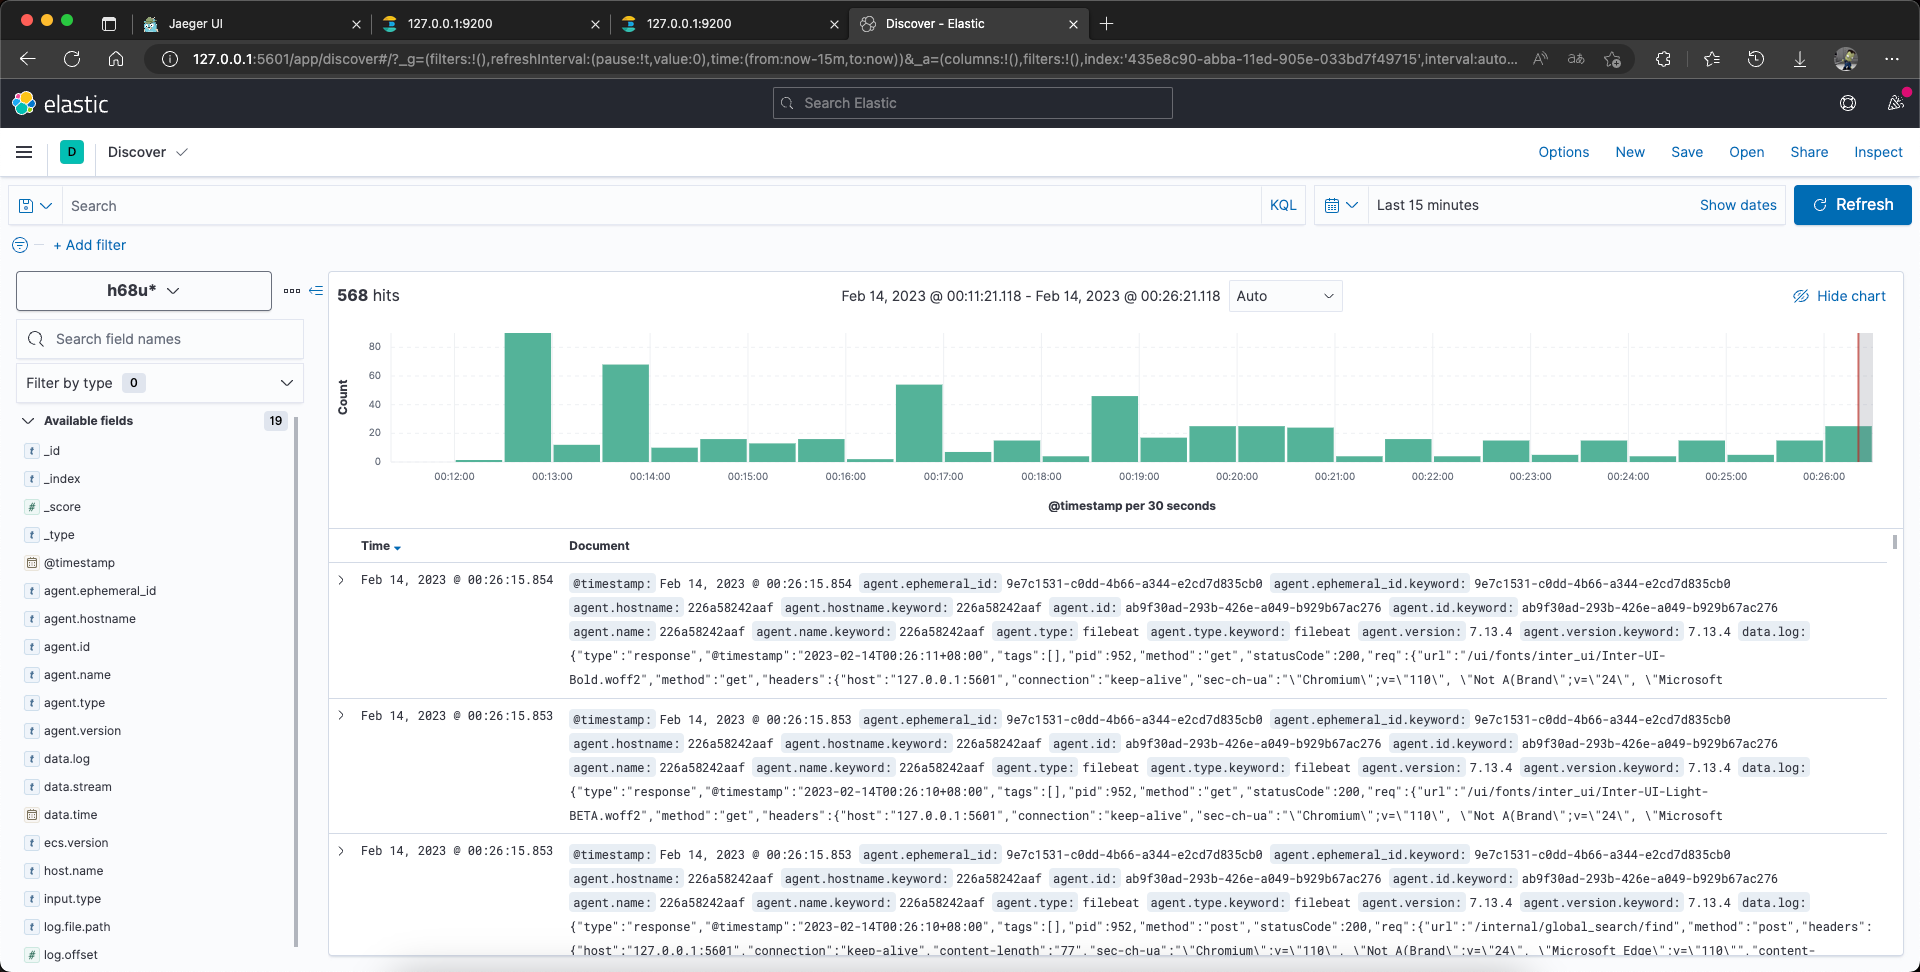This screenshot has width=1920, height=972.
Task: Click the _id field type icon
Action: [x=32, y=451]
